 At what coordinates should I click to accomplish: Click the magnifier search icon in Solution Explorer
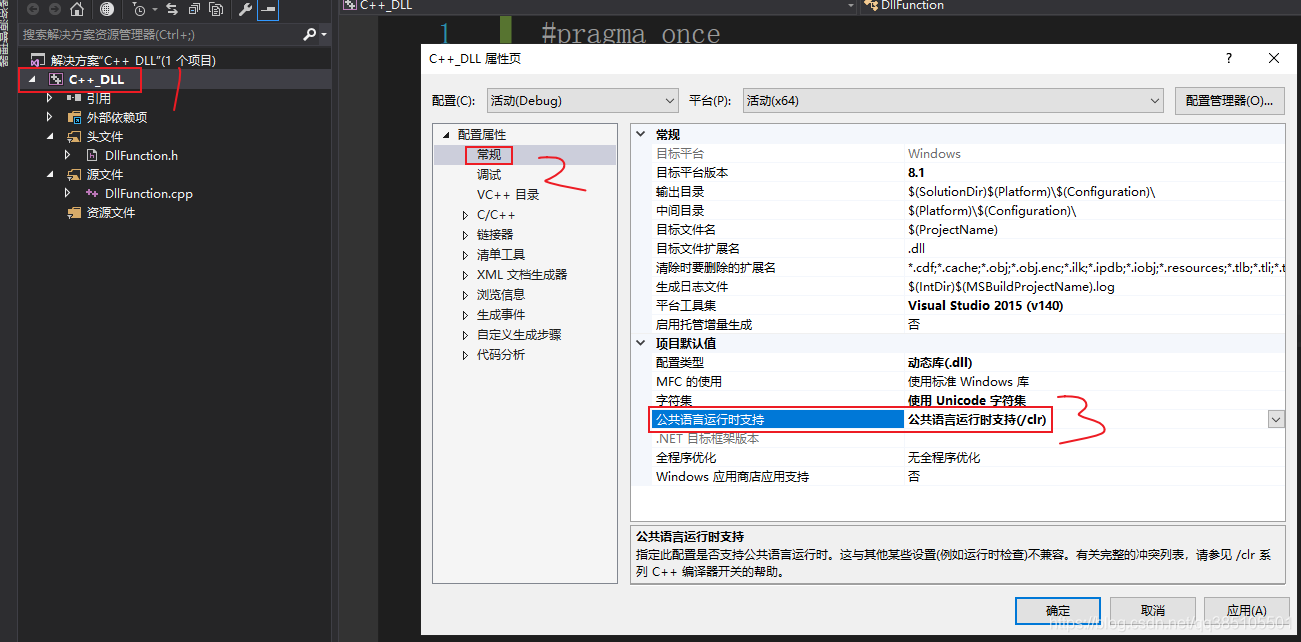point(309,34)
